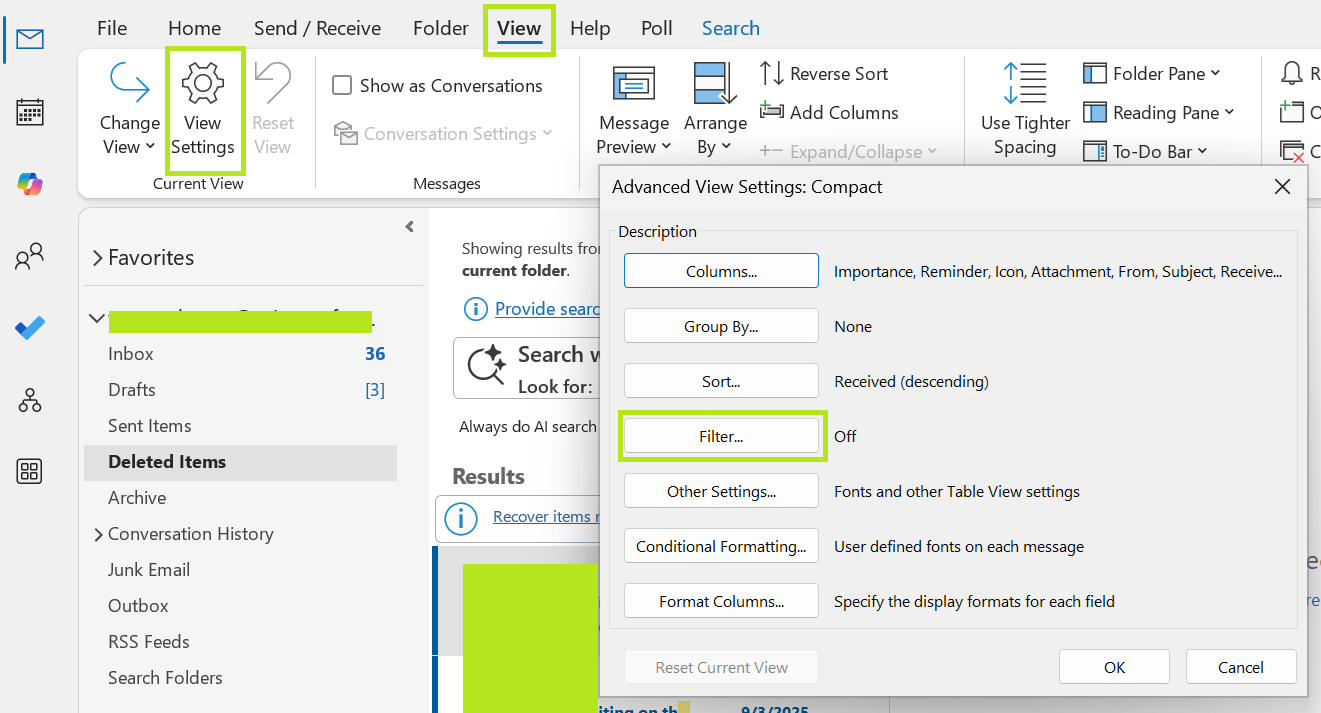This screenshot has width=1321, height=713.
Task: Select the View tab
Action: point(519,28)
